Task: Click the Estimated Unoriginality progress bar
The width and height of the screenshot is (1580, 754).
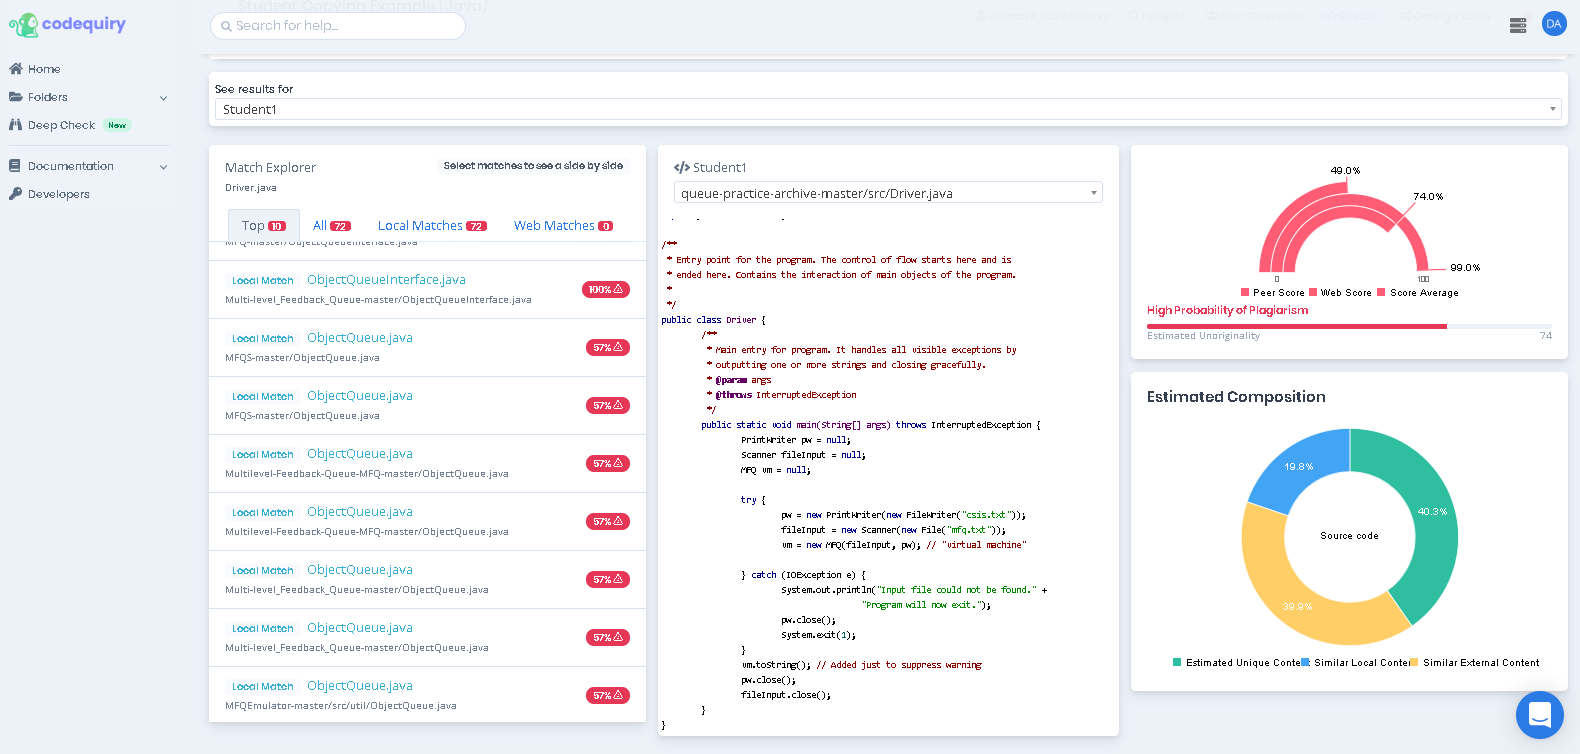Action: tap(1349, 326)
